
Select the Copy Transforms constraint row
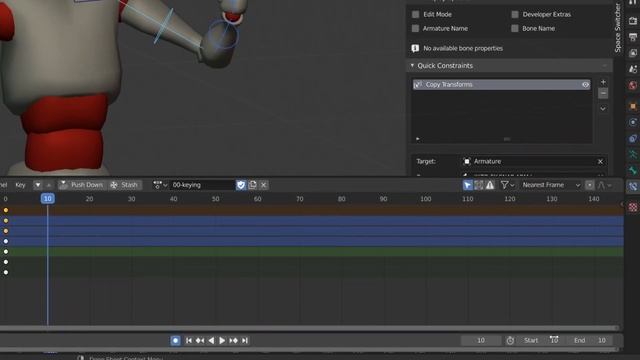tap(502, 85)
